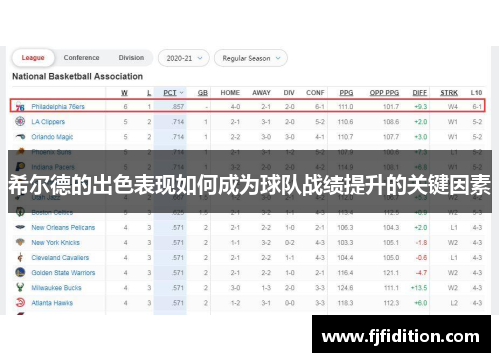Open the Regular Season dropdown
This screenshot has height=362, width=500.
(x=251, y=58)
